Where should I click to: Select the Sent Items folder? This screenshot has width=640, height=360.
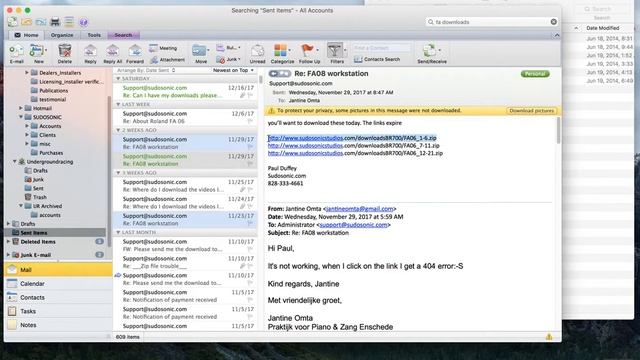[x=55, y=233]
